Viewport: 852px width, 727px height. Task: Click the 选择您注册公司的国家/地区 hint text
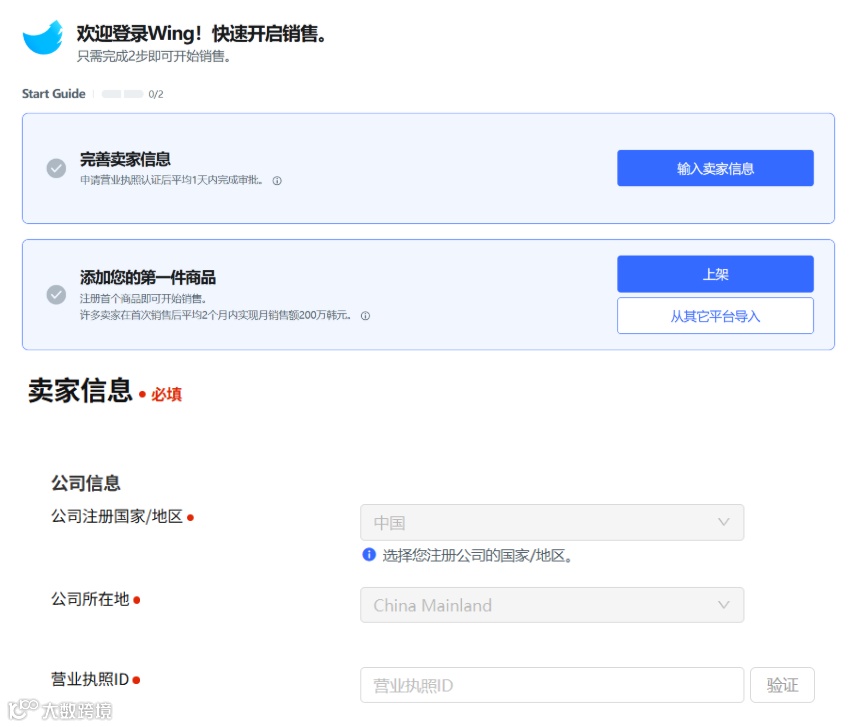pyautogui.click(x=477, y=555)
